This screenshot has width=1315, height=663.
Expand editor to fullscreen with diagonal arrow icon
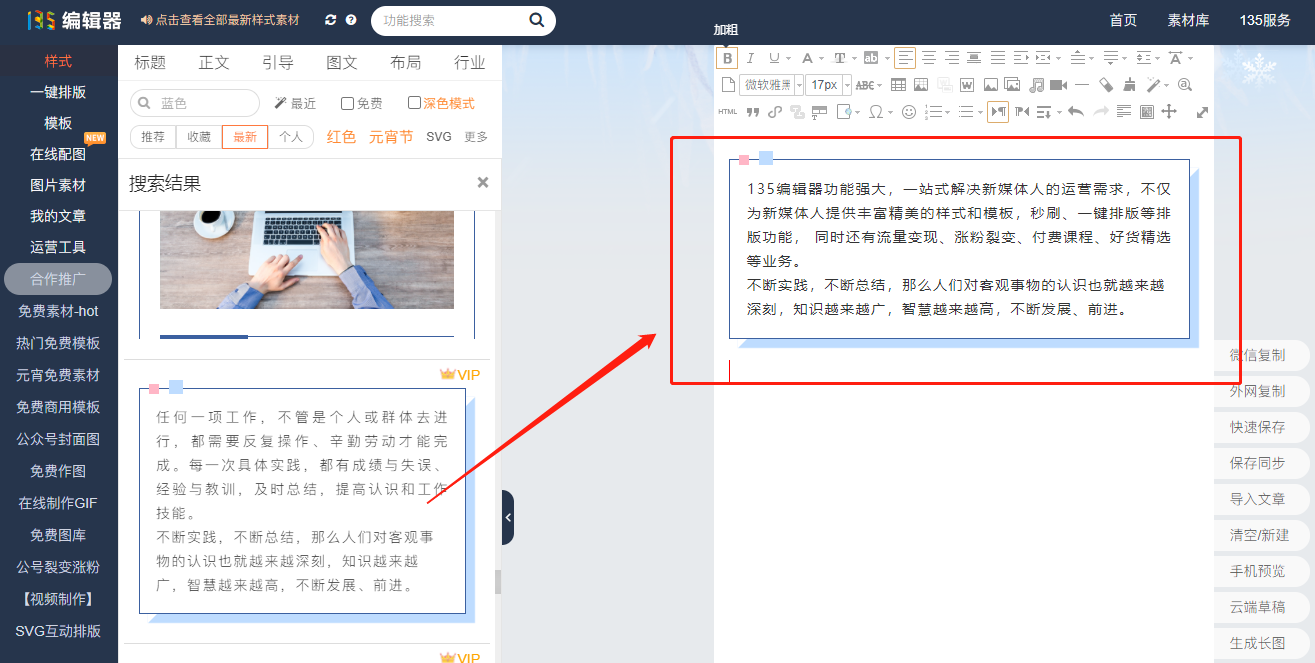click(1202, 112)
